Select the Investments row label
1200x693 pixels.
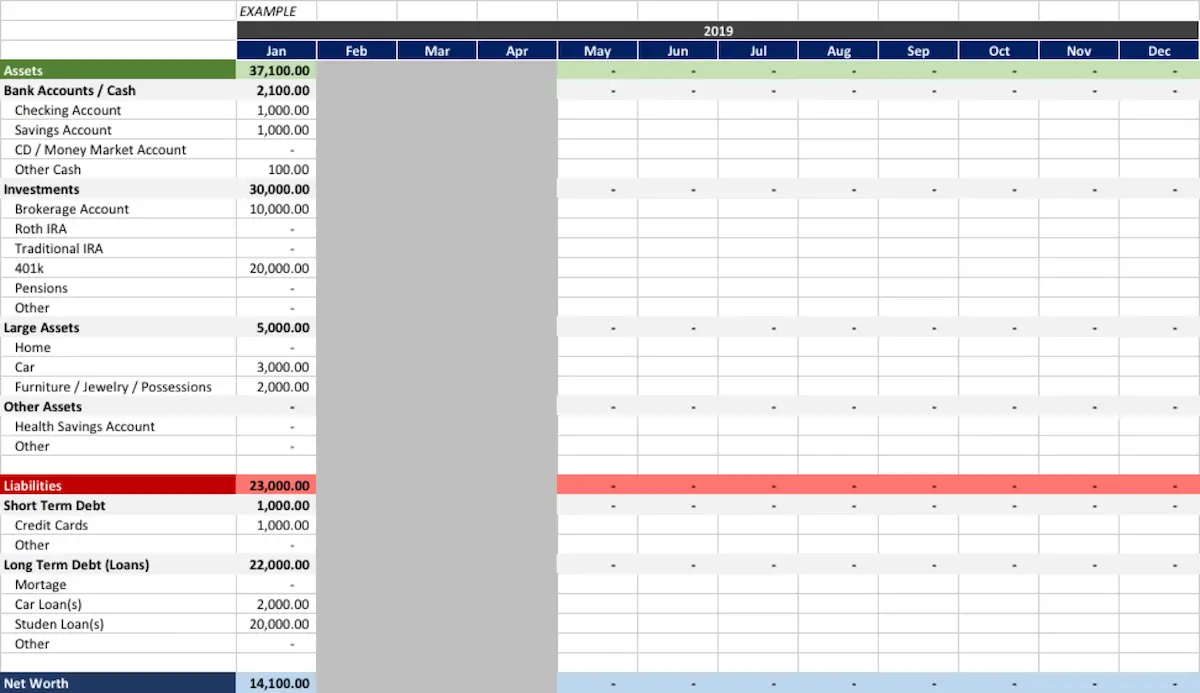click(42, 189)
